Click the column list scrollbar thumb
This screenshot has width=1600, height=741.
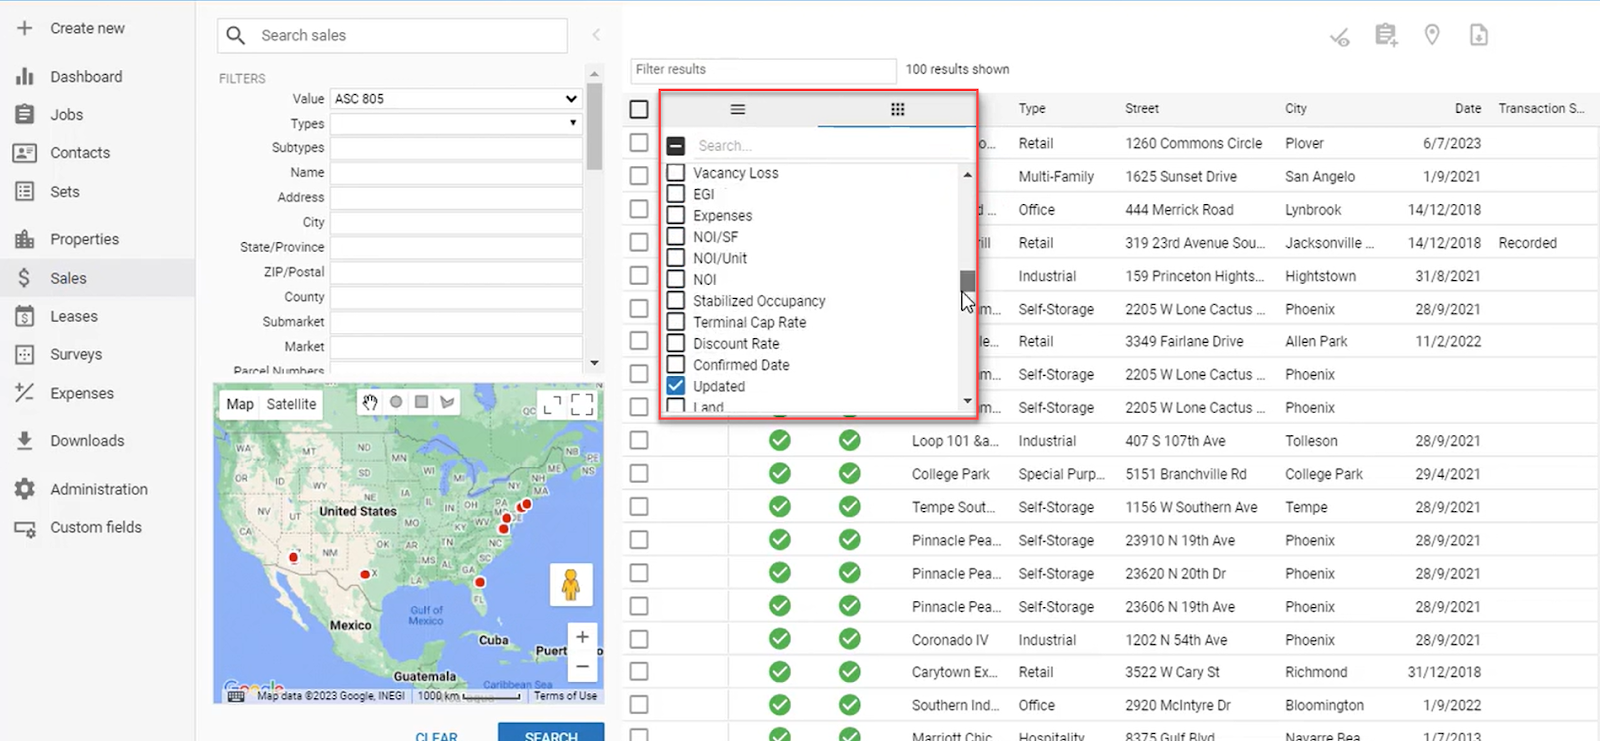(x=967, y=281)
